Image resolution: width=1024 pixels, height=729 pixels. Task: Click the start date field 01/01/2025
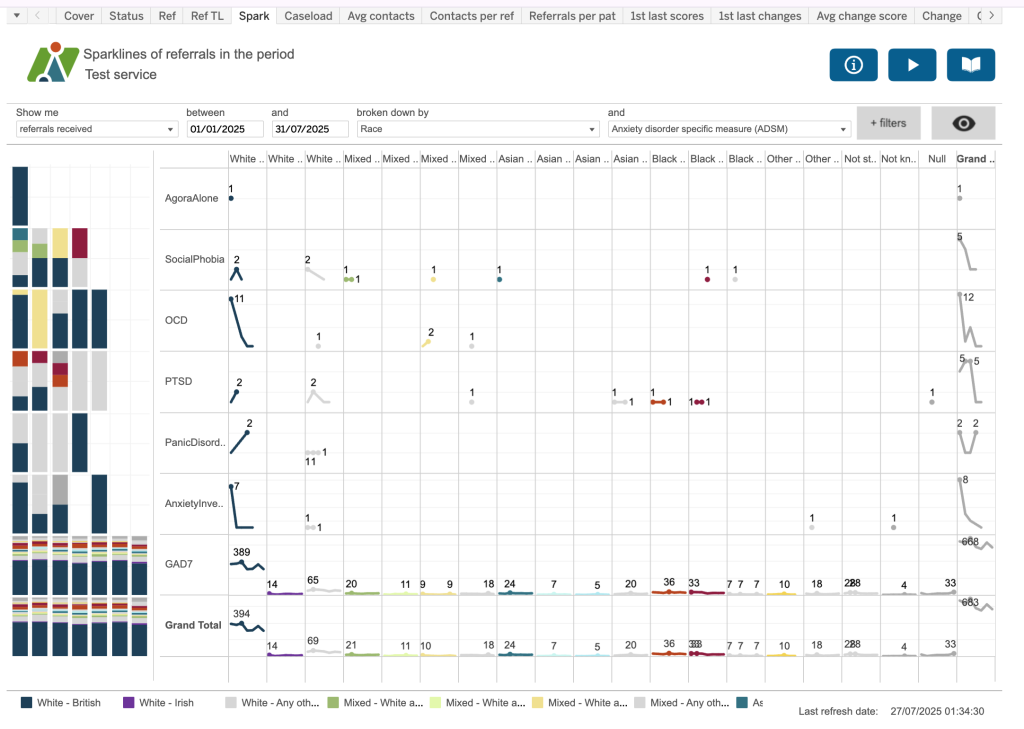[225, 129]
